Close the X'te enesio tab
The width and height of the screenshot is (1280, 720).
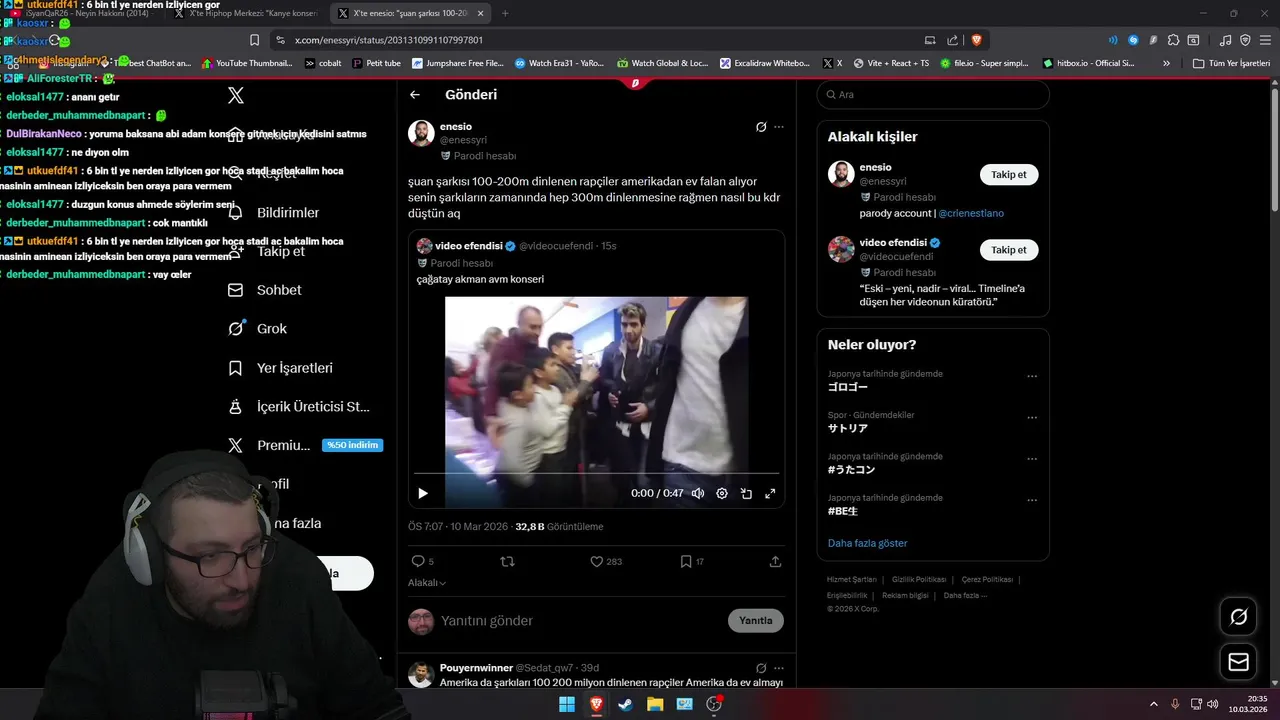click(x=481, y=13)
